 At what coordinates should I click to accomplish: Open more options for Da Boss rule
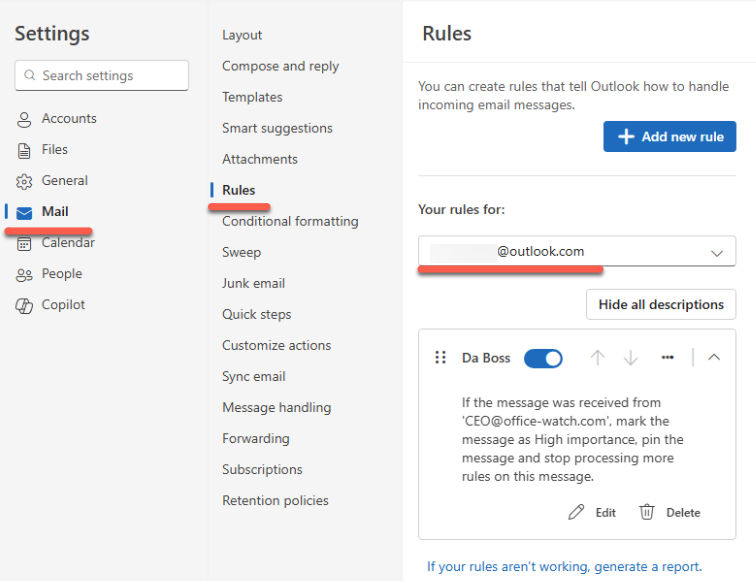tap(668, 358)
